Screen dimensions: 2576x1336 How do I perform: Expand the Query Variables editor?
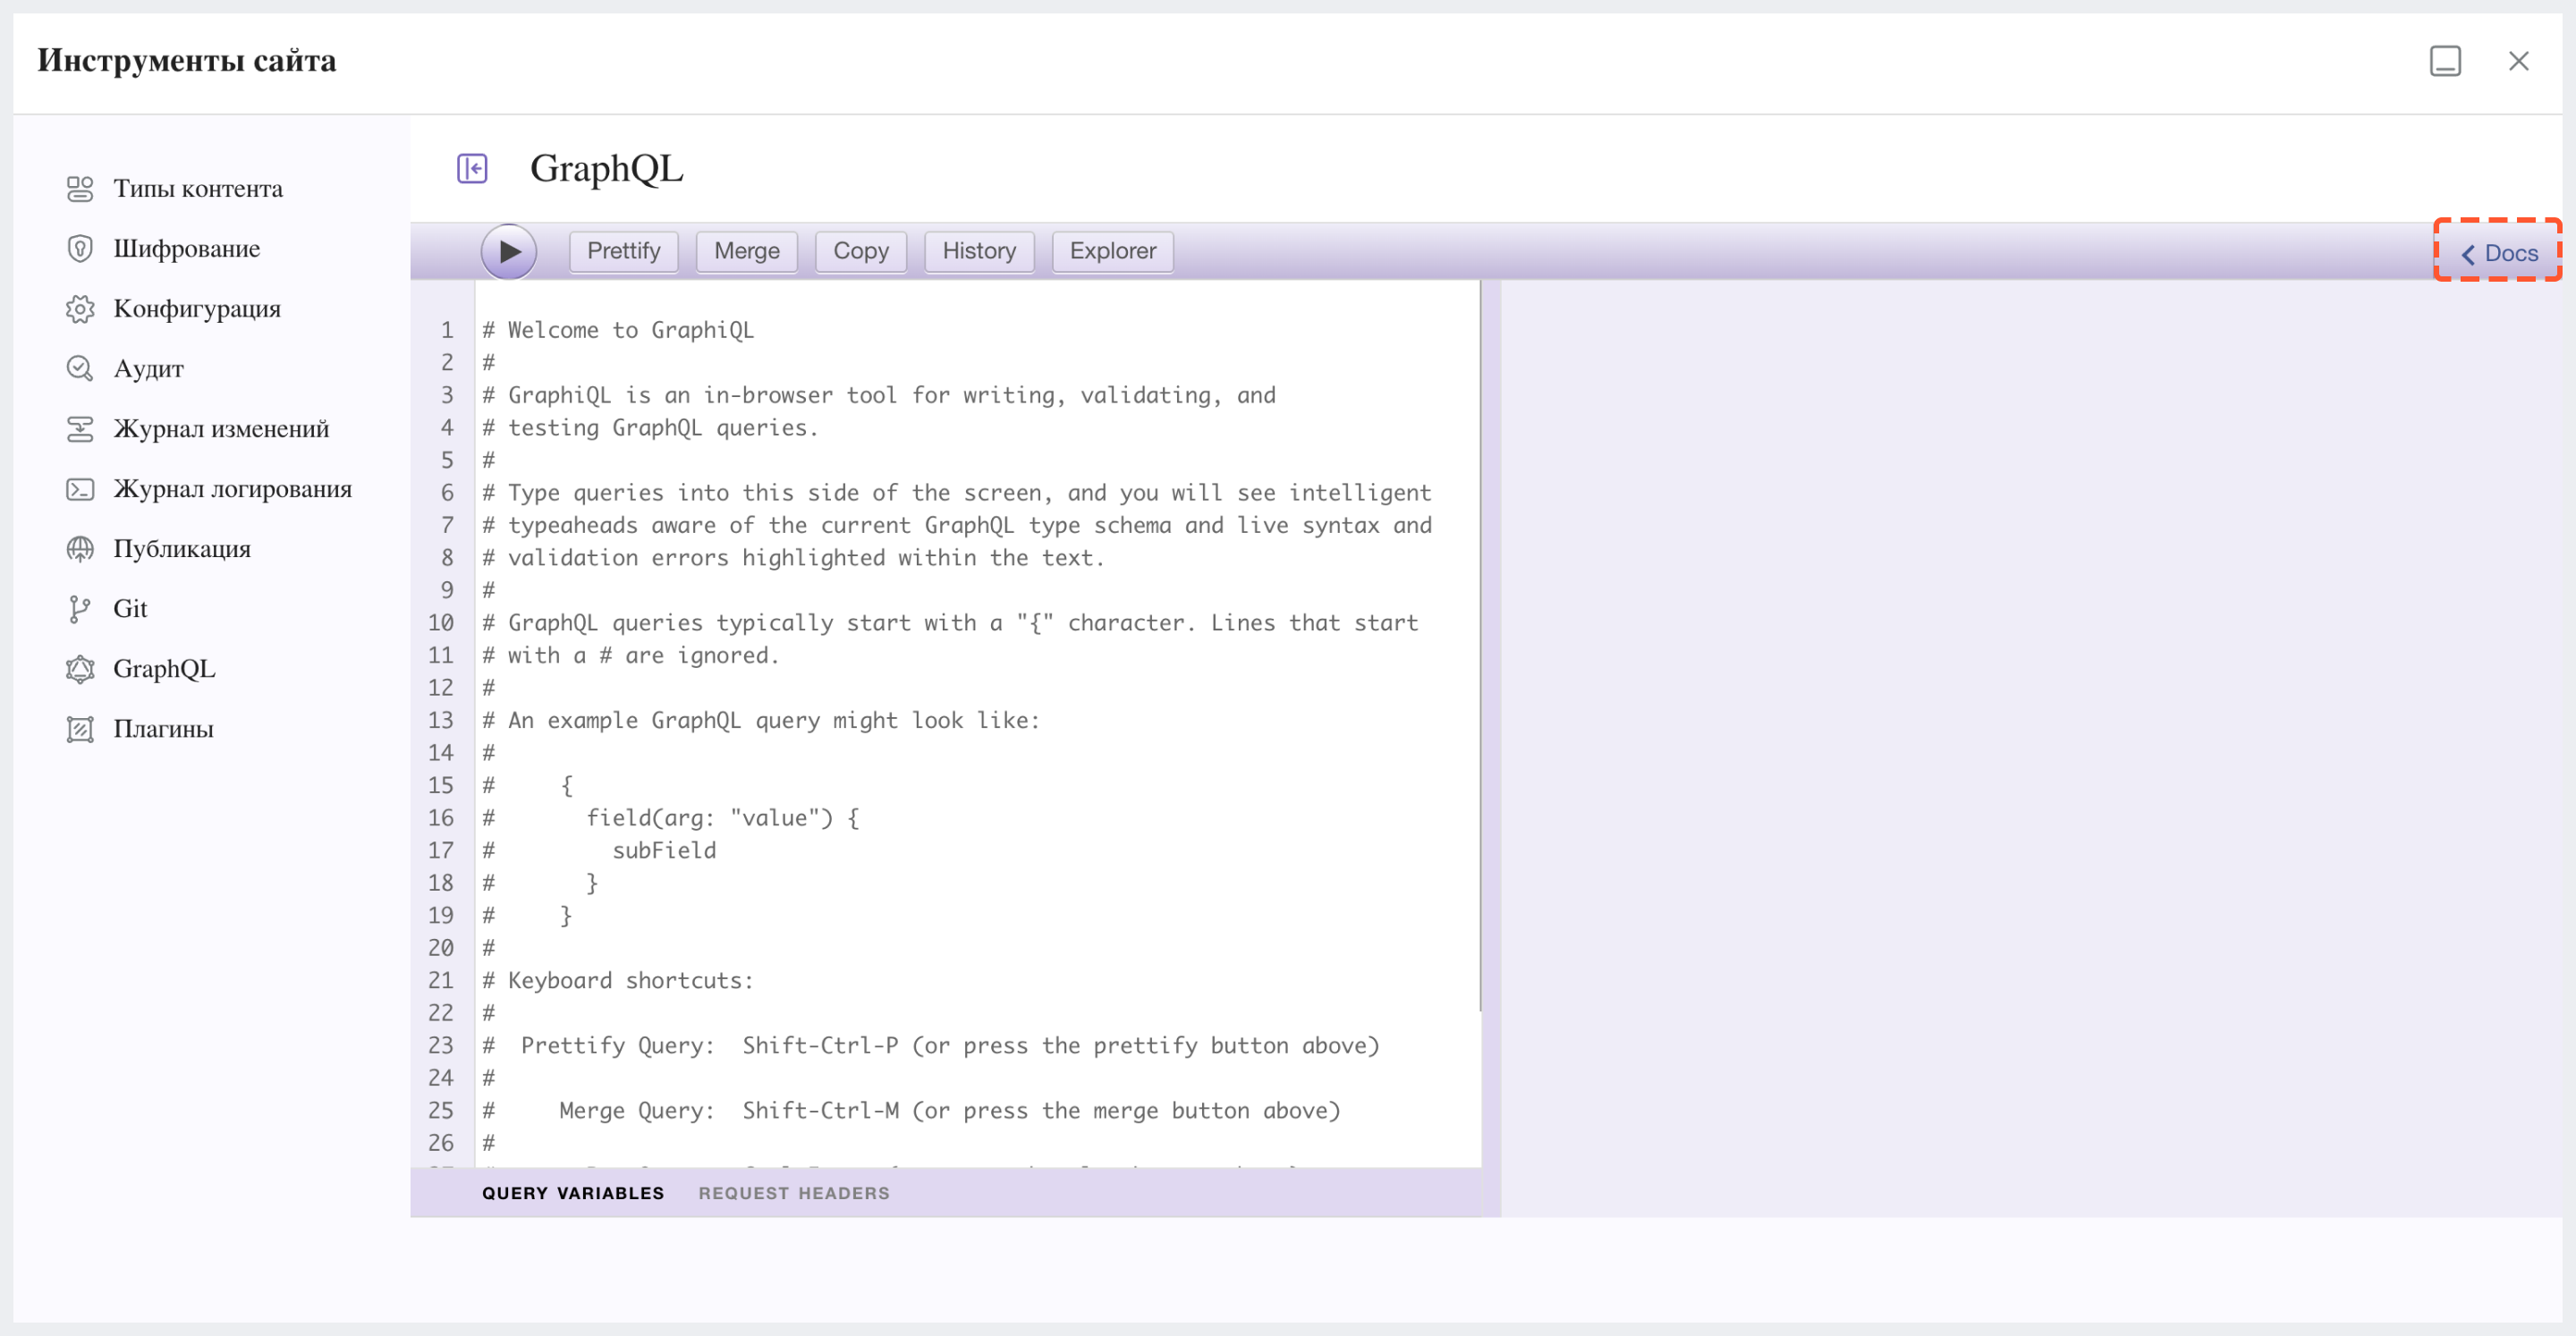573,1193
